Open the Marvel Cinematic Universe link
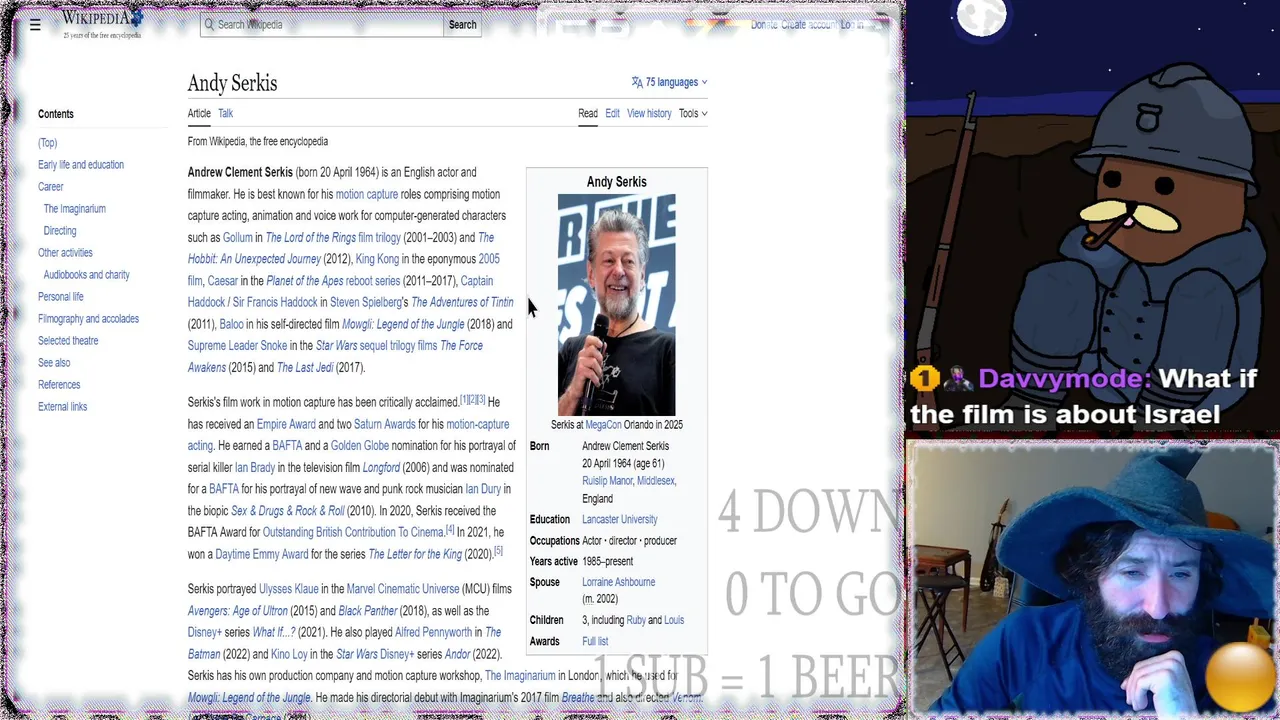1280x720 pixels. [403, 589]
